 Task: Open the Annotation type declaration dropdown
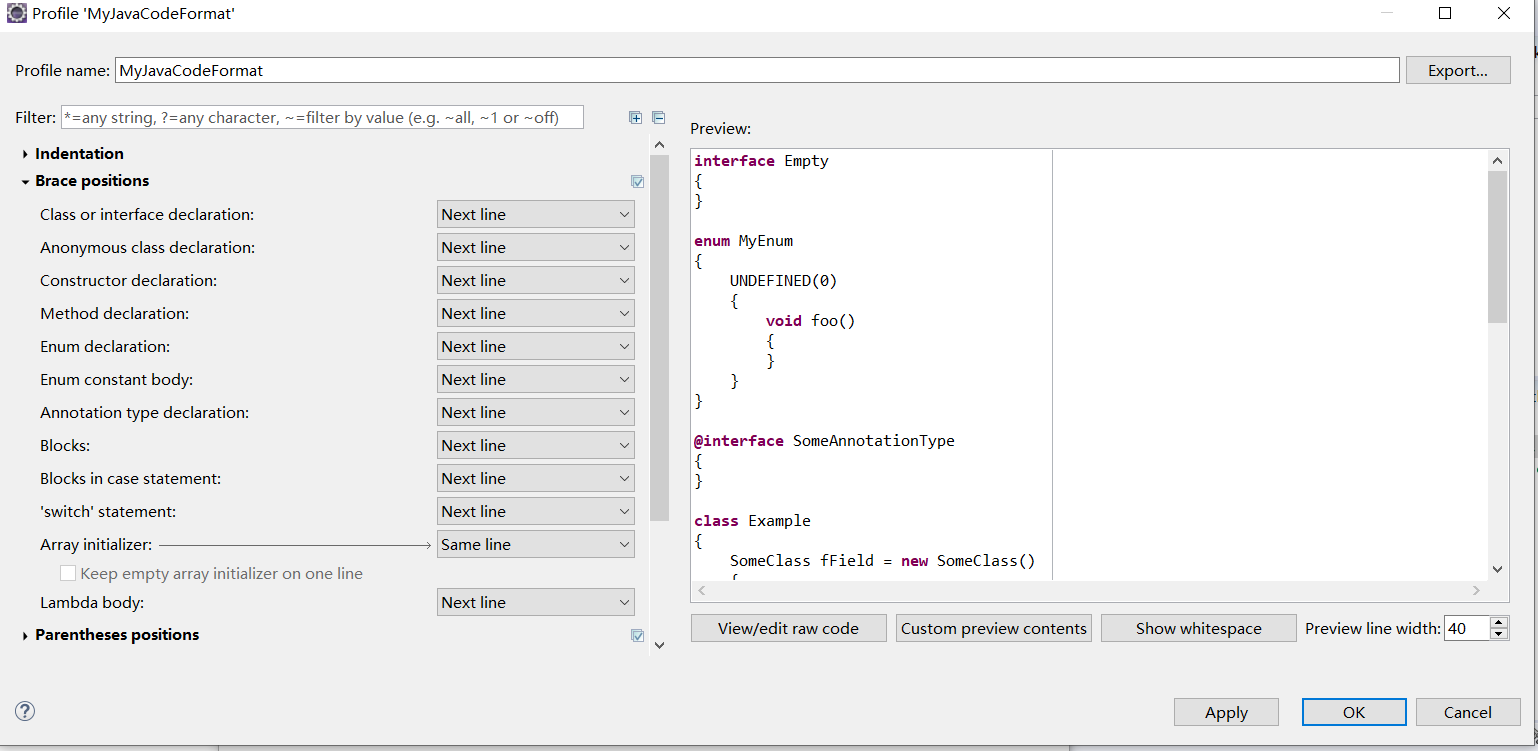[535, 412]
